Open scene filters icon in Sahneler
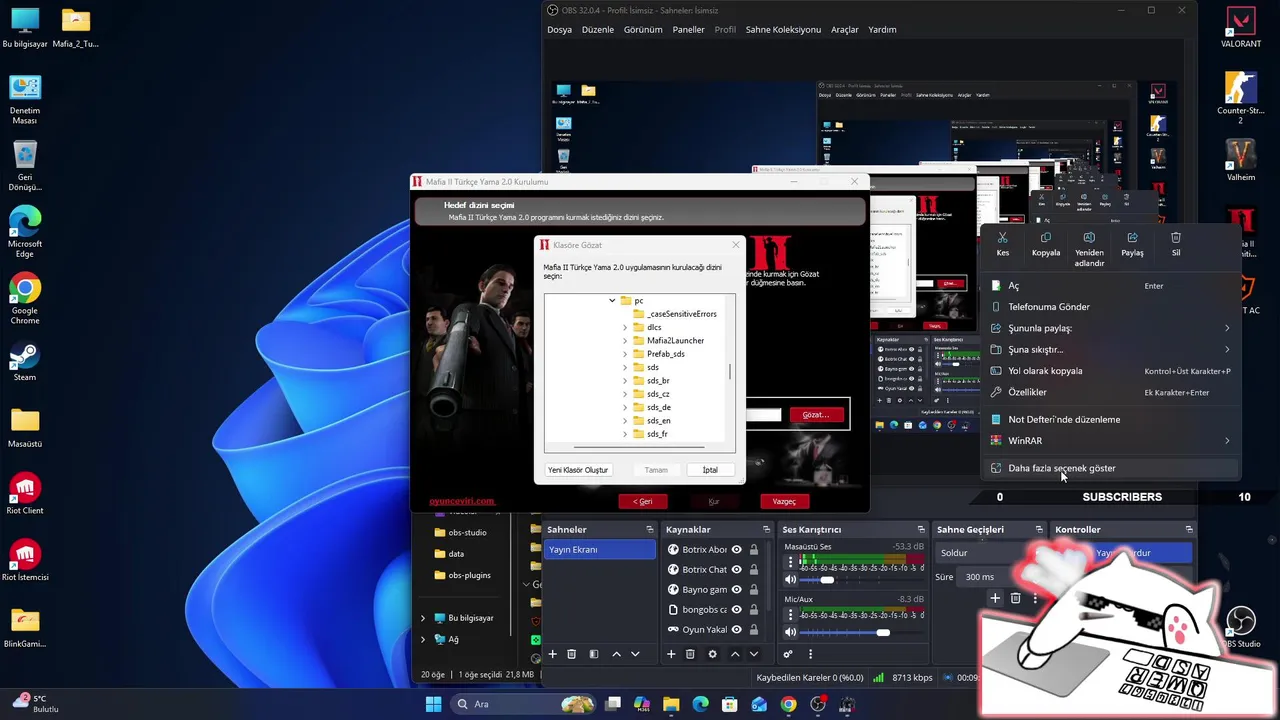 (x=593, y=654)
